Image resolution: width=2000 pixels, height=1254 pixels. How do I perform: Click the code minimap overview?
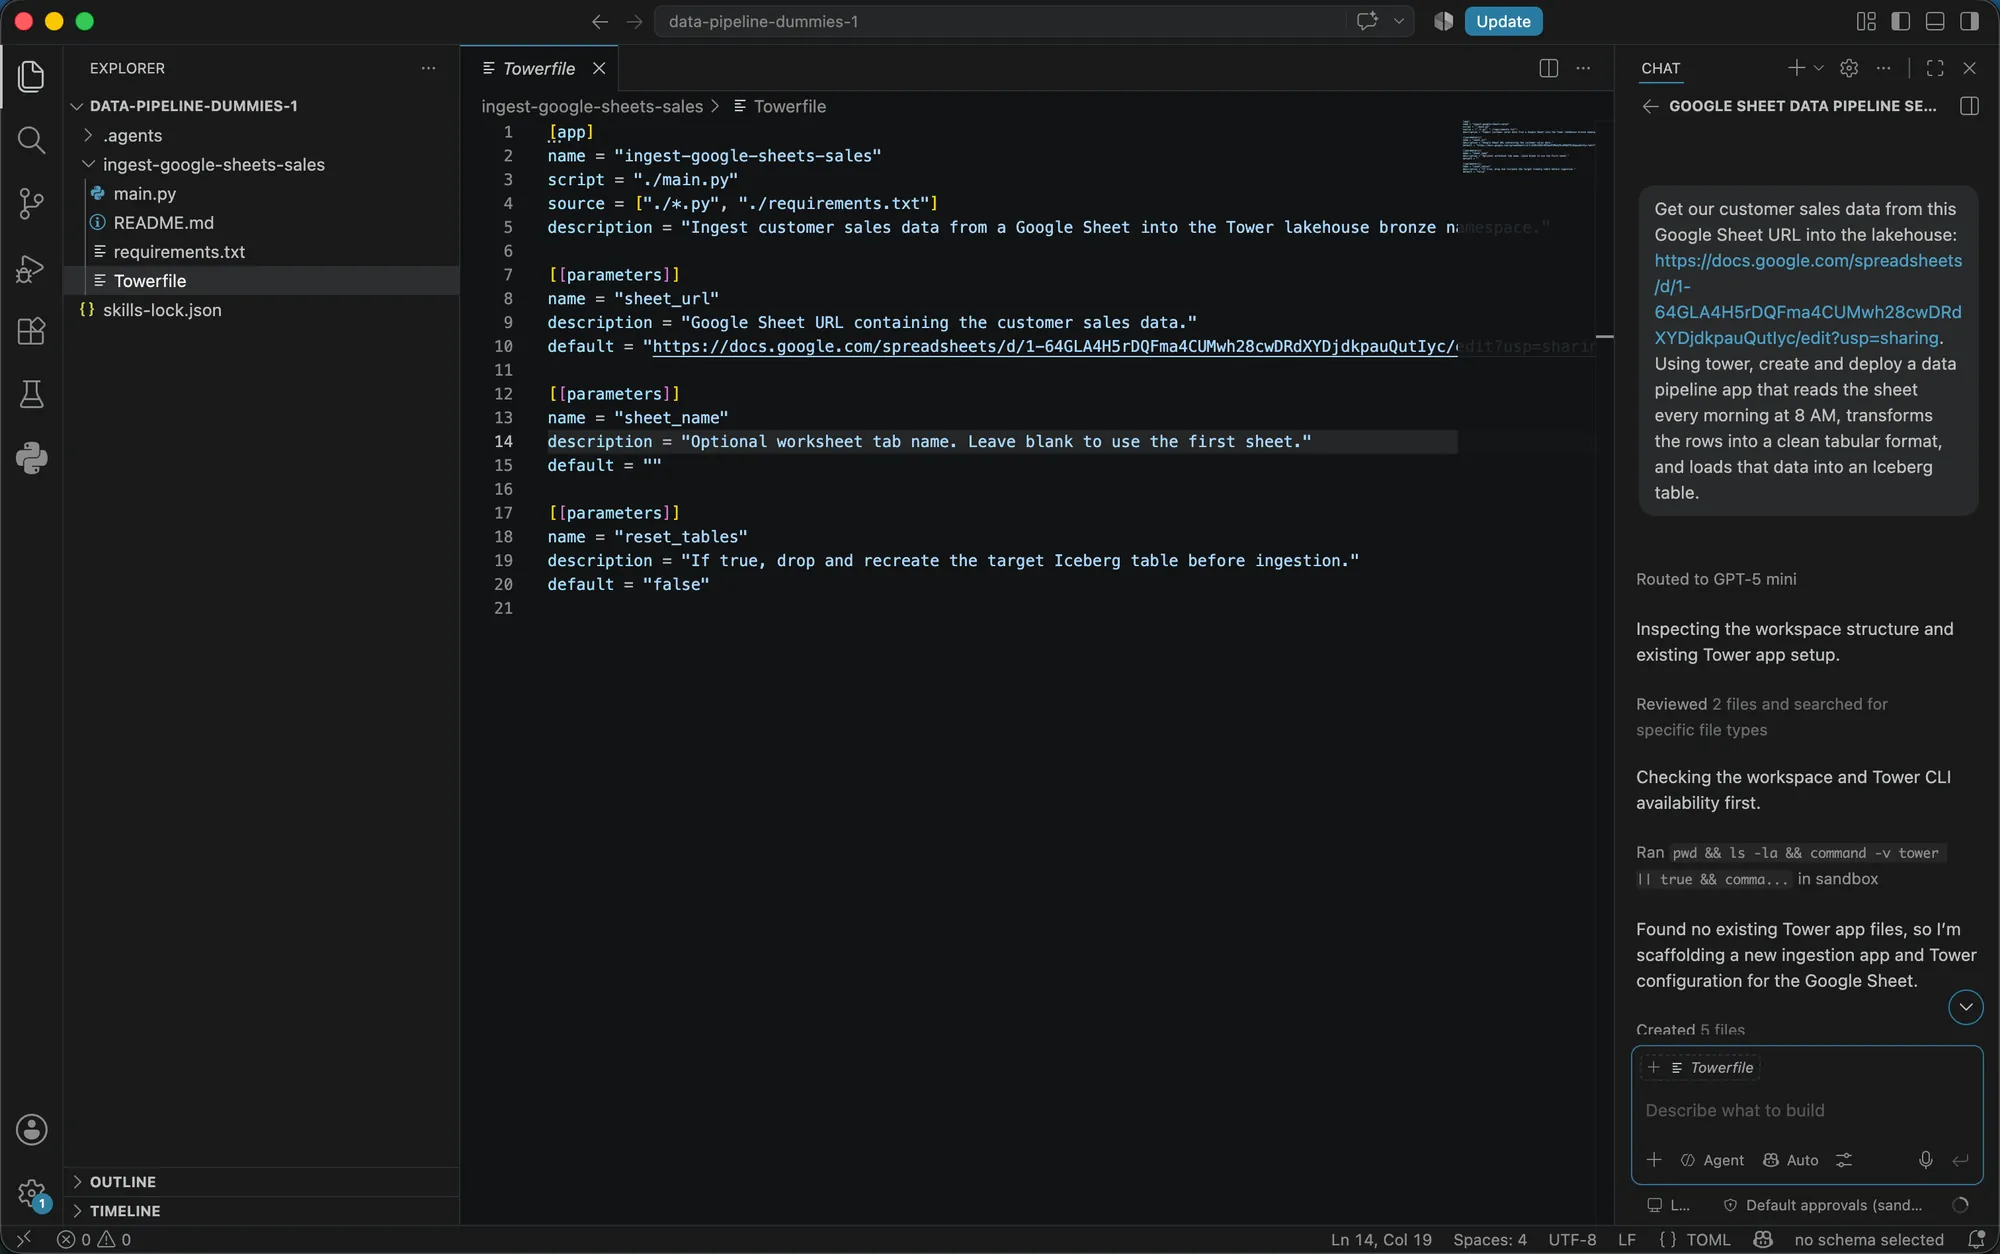click(x=1528, y=147)
